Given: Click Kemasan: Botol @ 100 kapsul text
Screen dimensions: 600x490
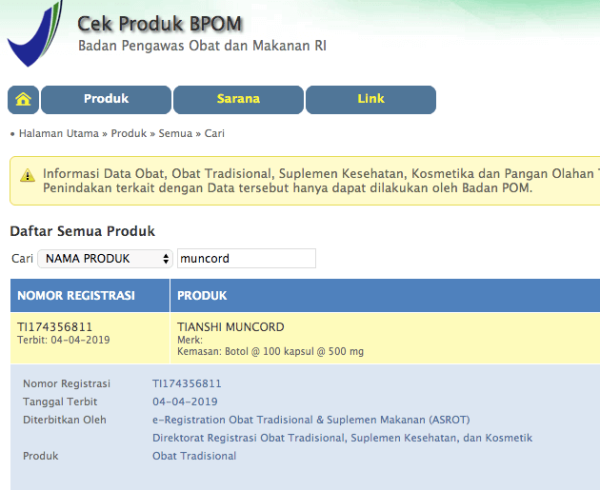Looking at the screenshot, I should (271, 352).
